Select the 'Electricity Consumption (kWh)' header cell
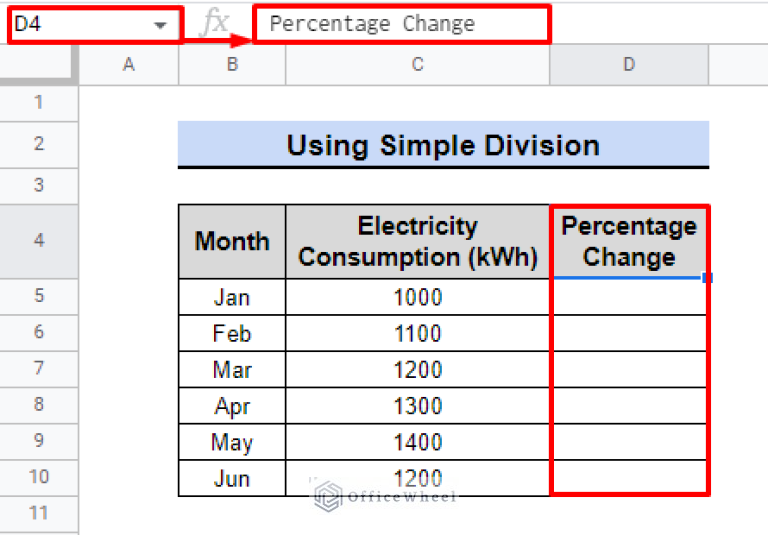This screenshot has height=535, width=768. pyautogui.click(x=418, y=242)
